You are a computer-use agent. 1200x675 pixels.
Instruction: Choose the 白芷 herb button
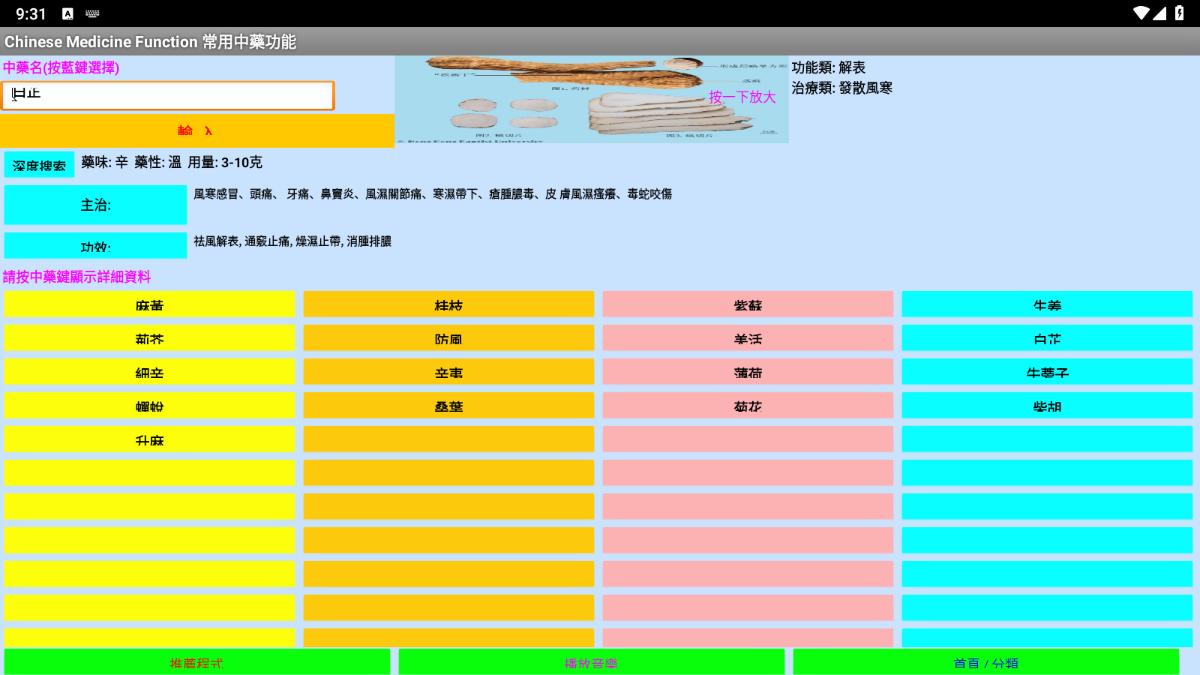point(1047,339)
